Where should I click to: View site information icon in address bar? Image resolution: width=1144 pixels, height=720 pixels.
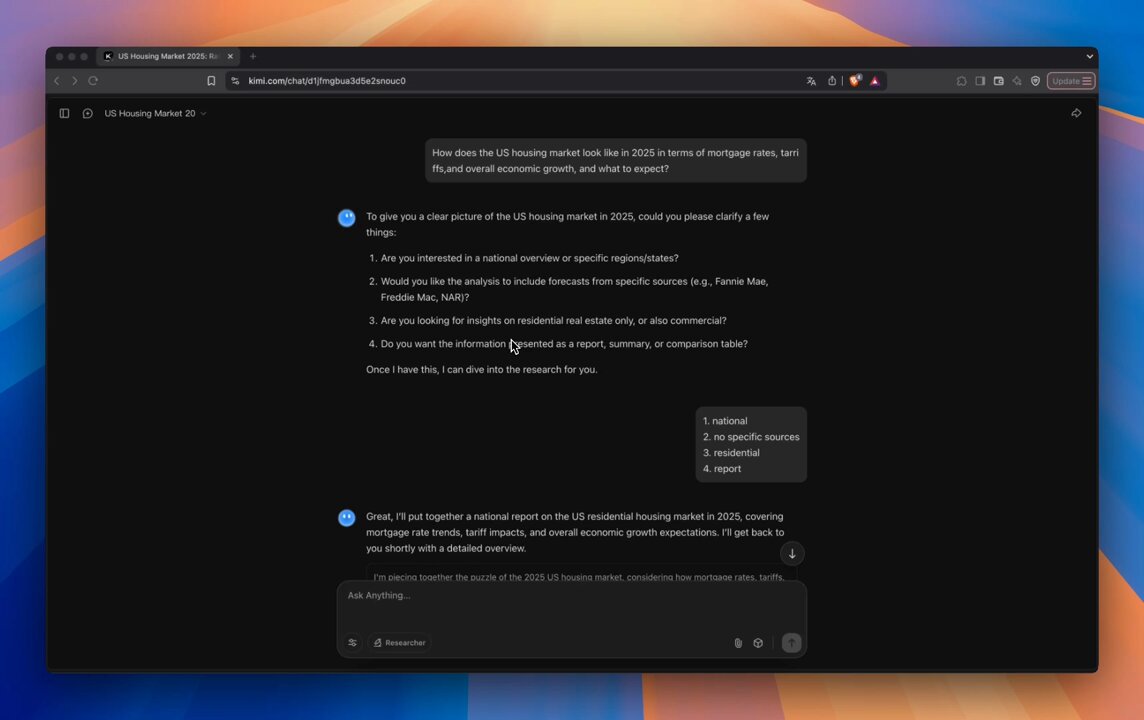(235, 81)
